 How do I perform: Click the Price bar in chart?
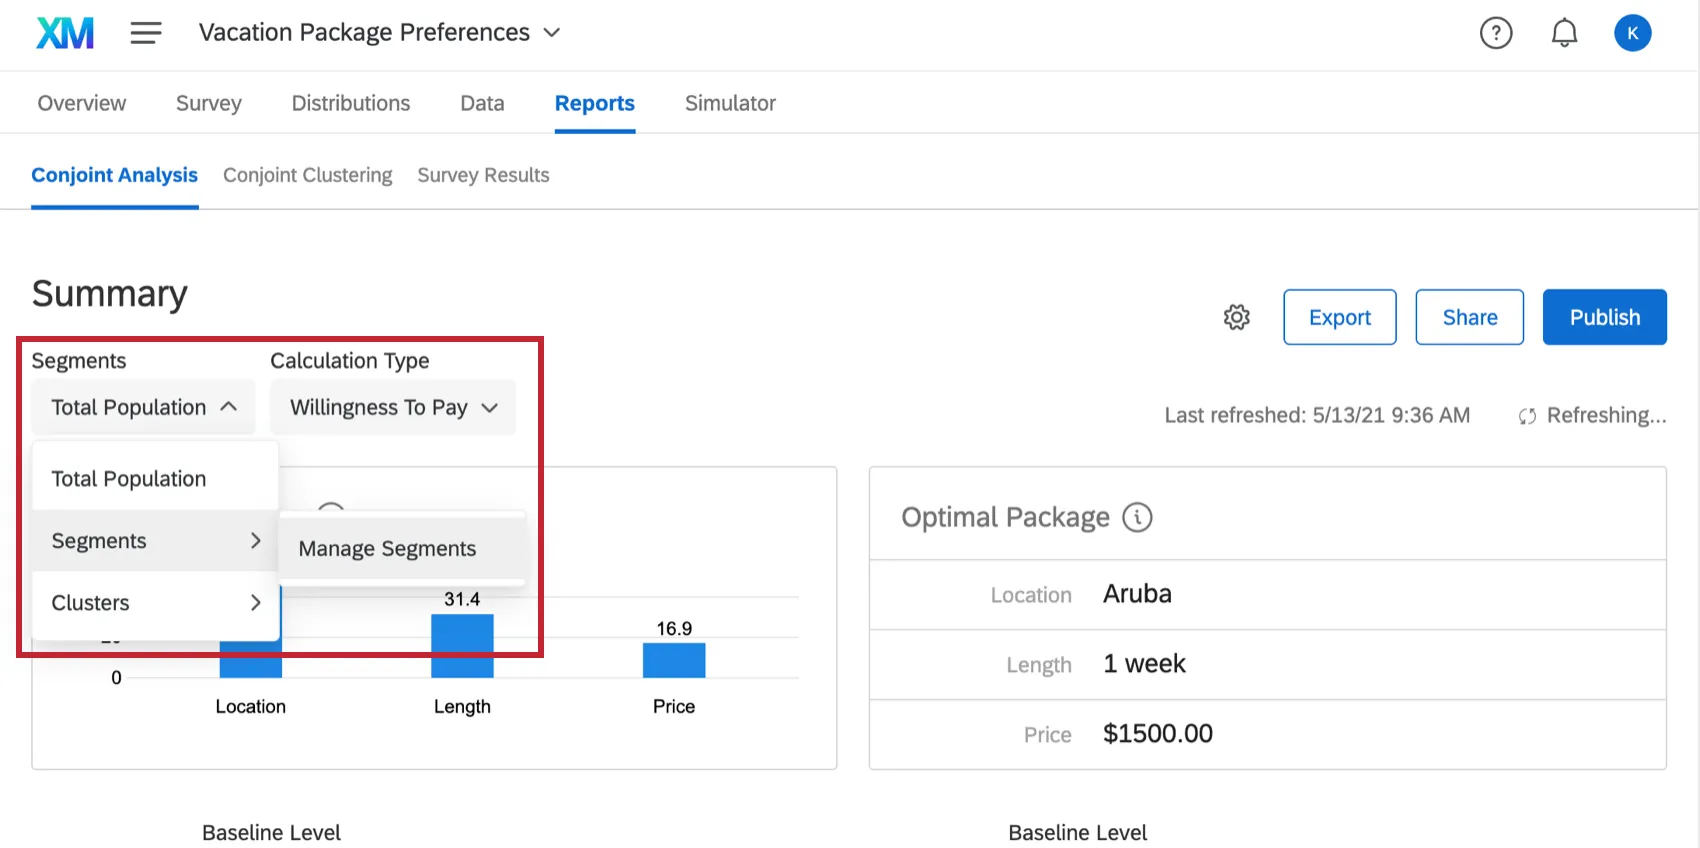pos(674,660)
